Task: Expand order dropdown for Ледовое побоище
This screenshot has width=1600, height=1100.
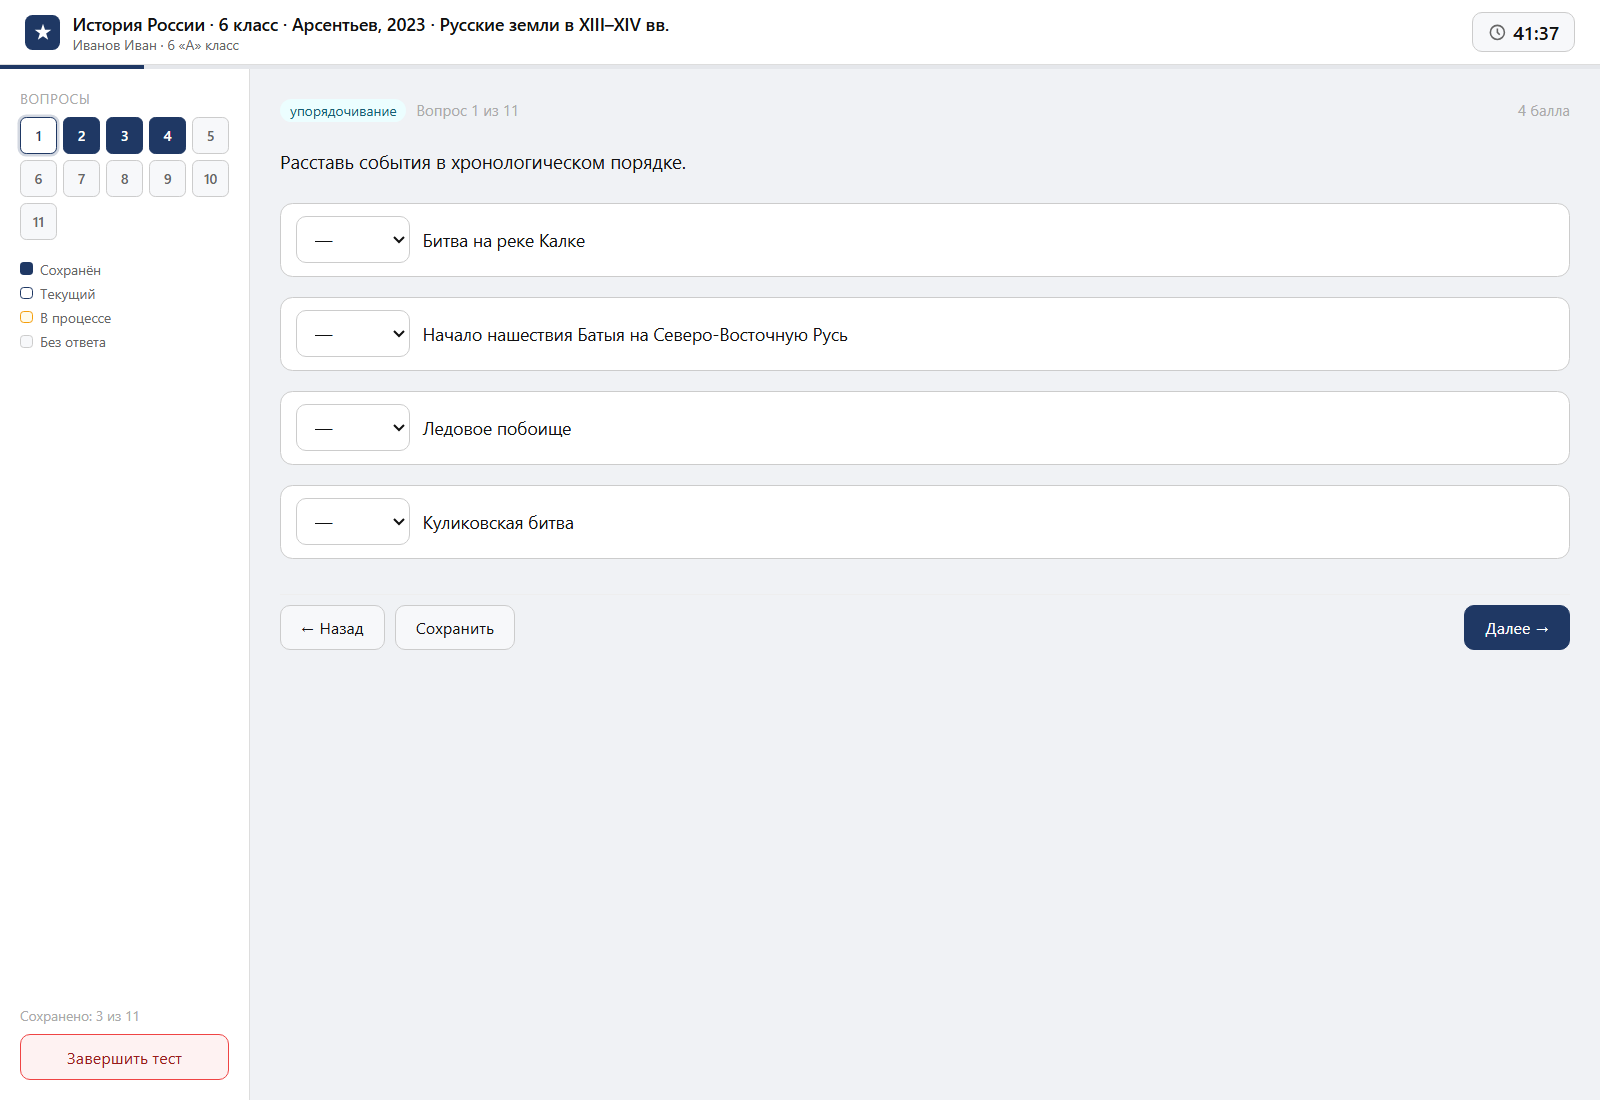Action: 353,428
